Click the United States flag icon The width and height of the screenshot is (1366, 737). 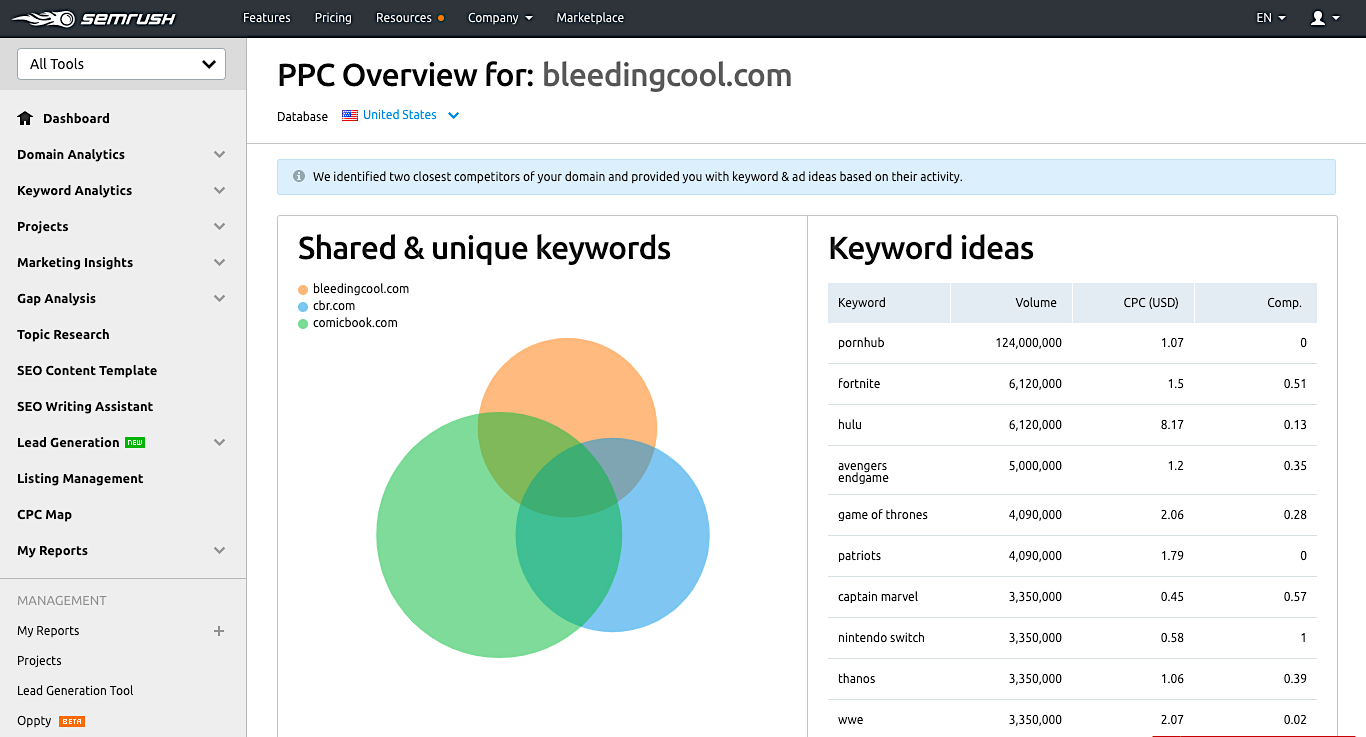pyautogui.click(x=350, y=115)
